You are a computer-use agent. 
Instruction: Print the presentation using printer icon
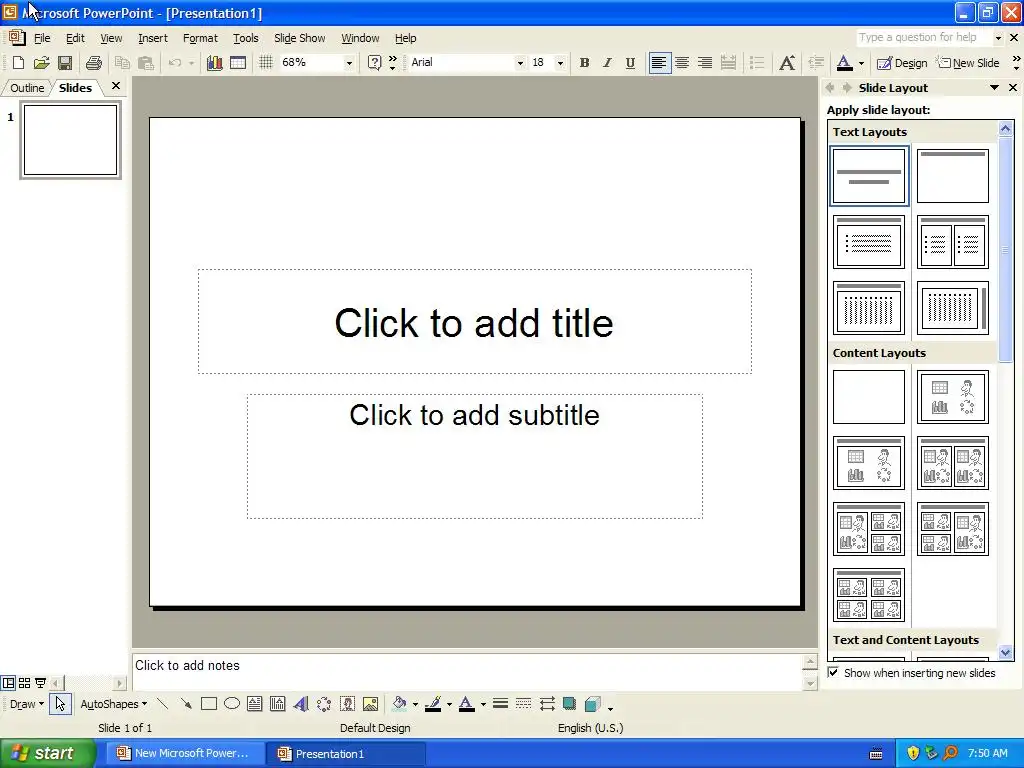(x=93, y=63)
